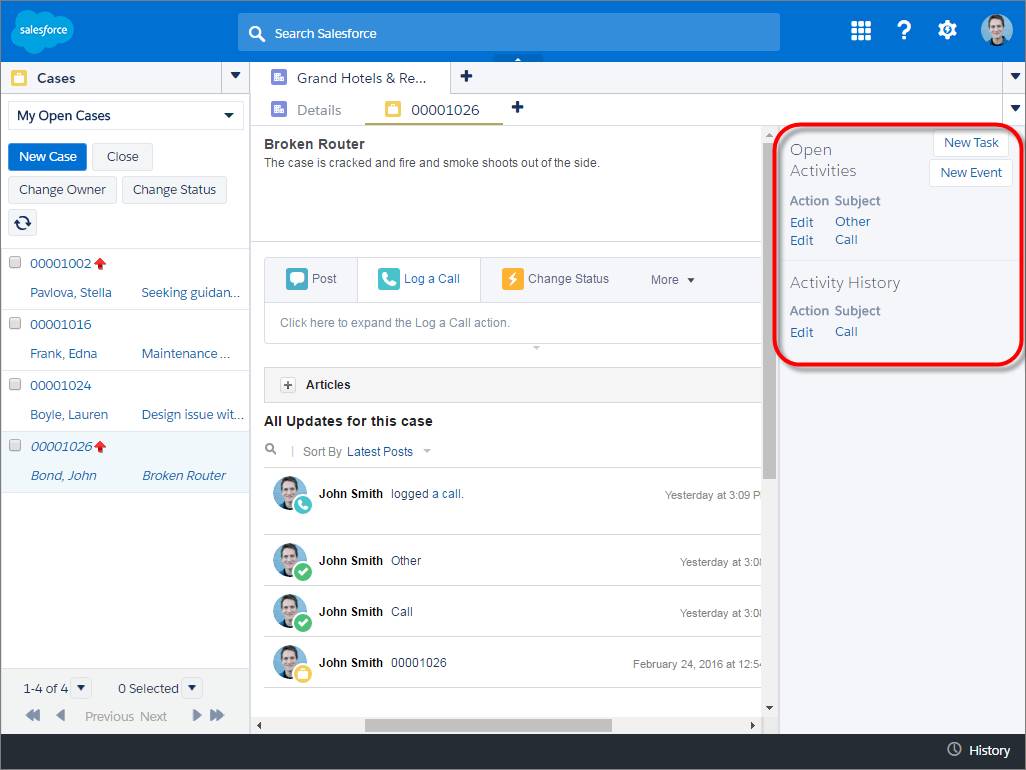Viewport: 1026px width, 770px height.
Task: Open the primary tab bar dropdown arrow
Action: point(1015,77)
